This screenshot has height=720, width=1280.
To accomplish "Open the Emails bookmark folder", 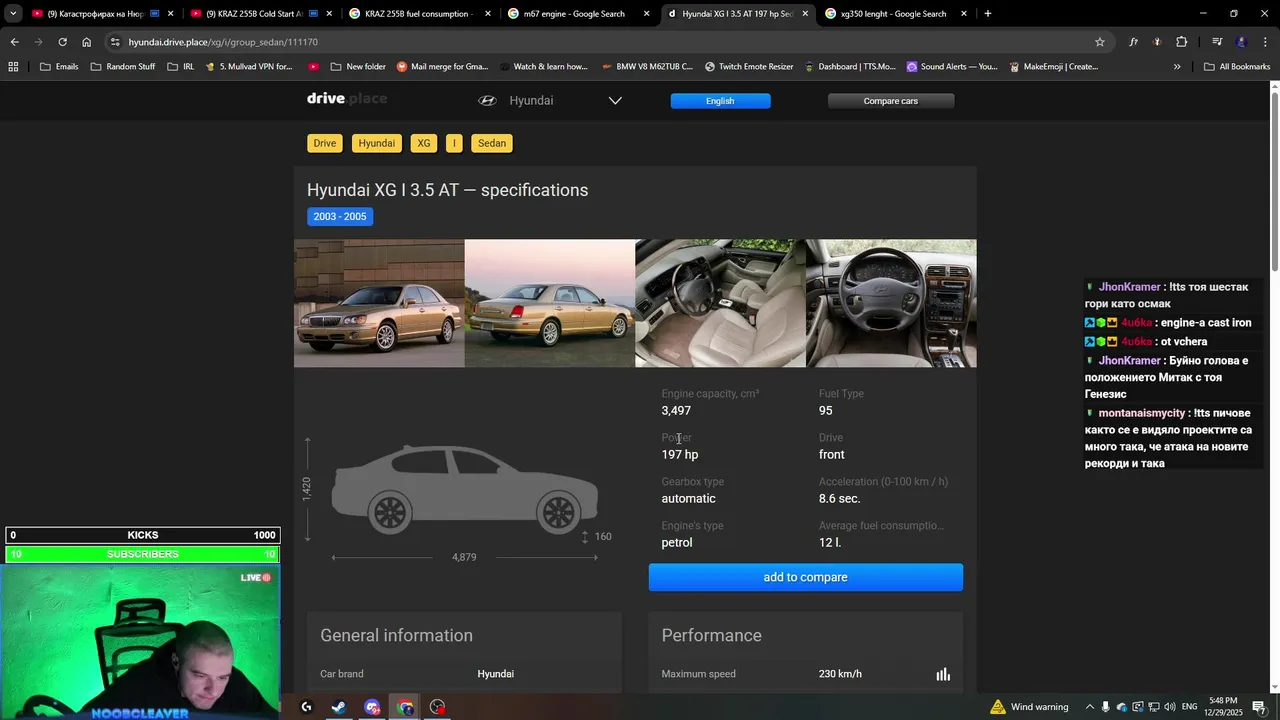I will [x=59, y=67].
